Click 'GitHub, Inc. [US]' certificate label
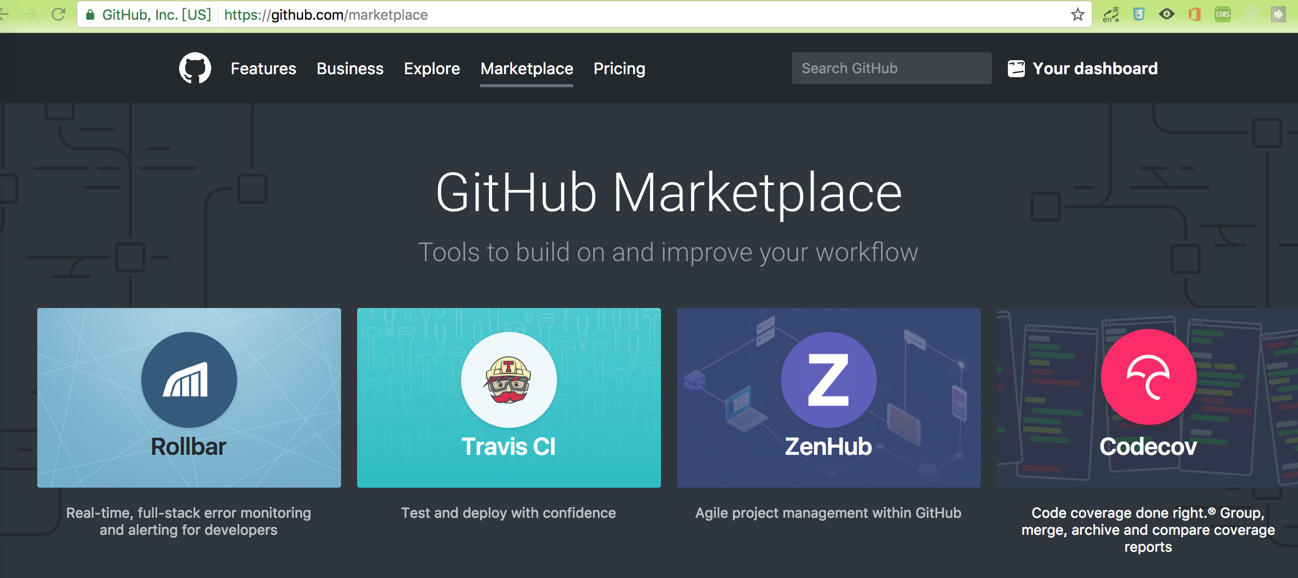 click(x=157, y=15)
